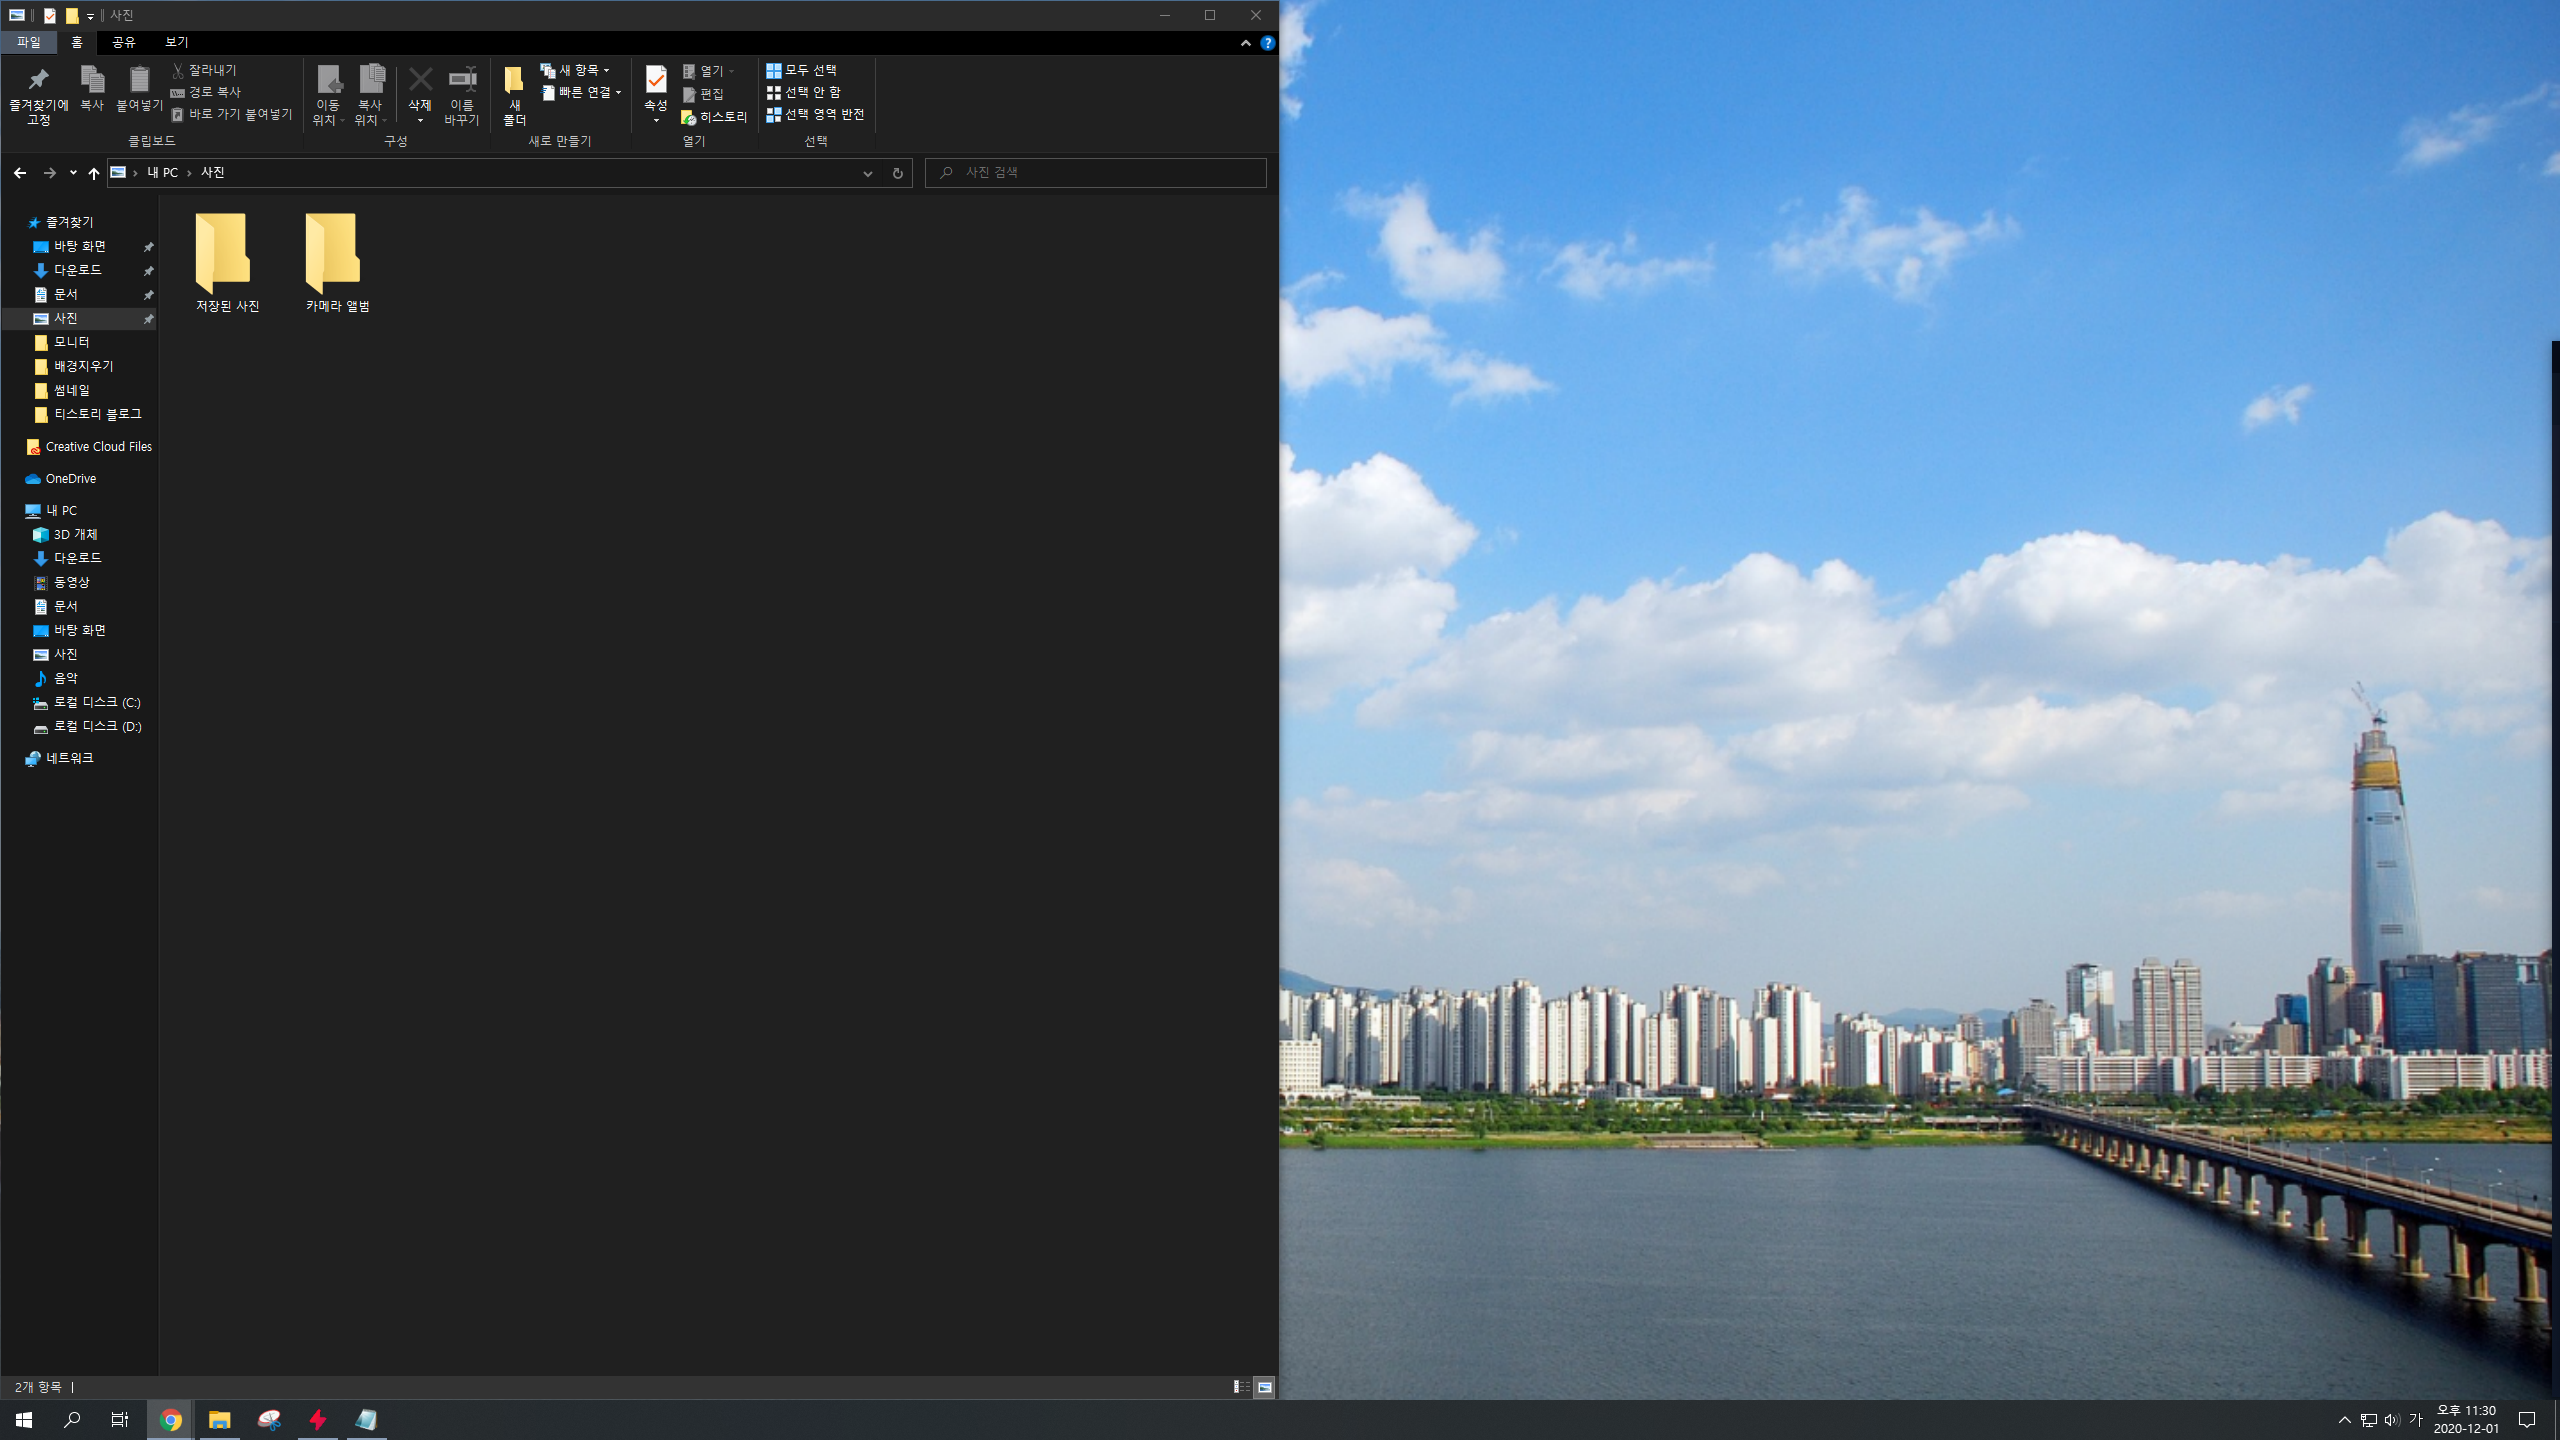Switch to the details view
The height and width of the screenshot is (1440, 2560).
1241,1387
